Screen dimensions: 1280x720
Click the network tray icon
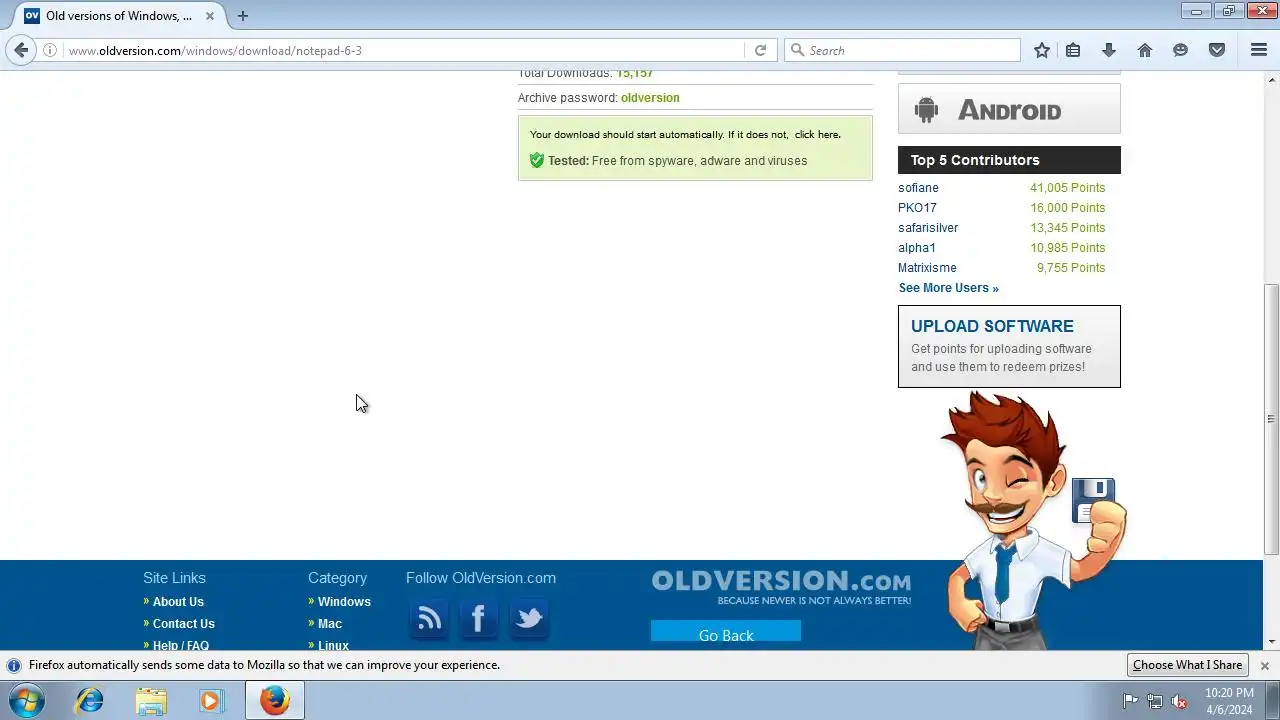pos(1155,701)
